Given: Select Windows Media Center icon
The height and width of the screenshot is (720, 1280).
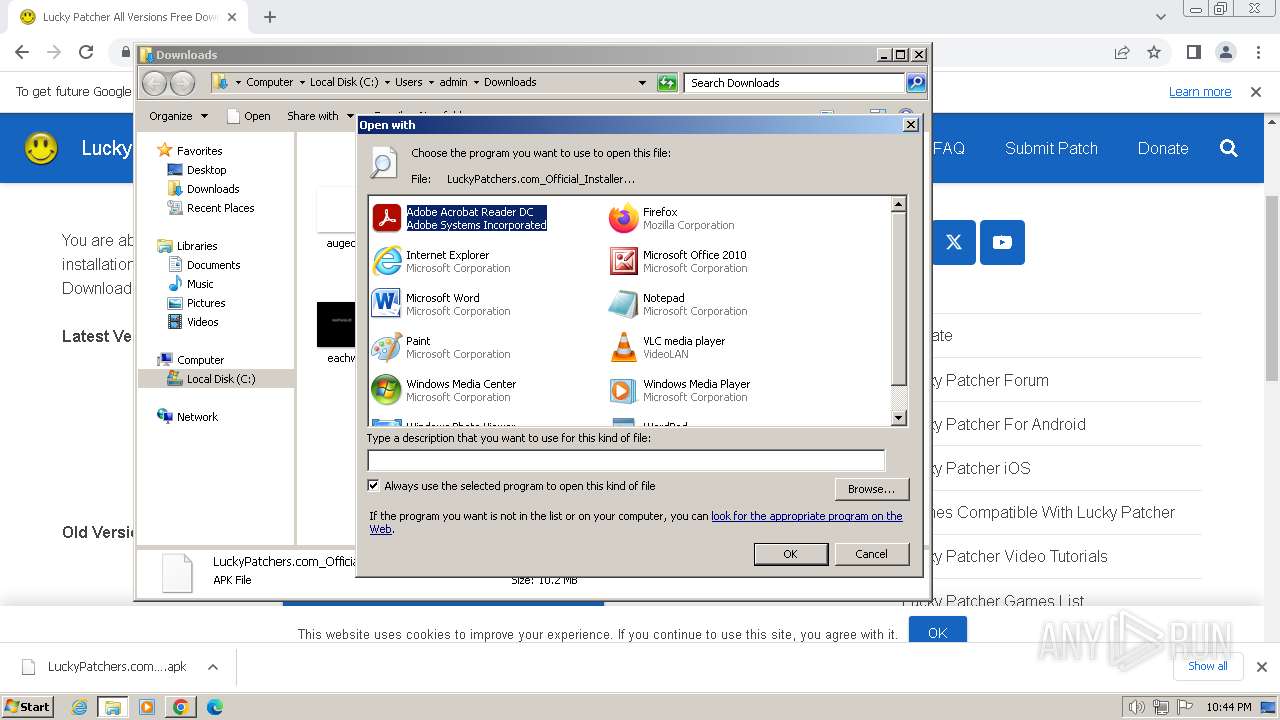Looking at the screenshot, I should [387, 390].
